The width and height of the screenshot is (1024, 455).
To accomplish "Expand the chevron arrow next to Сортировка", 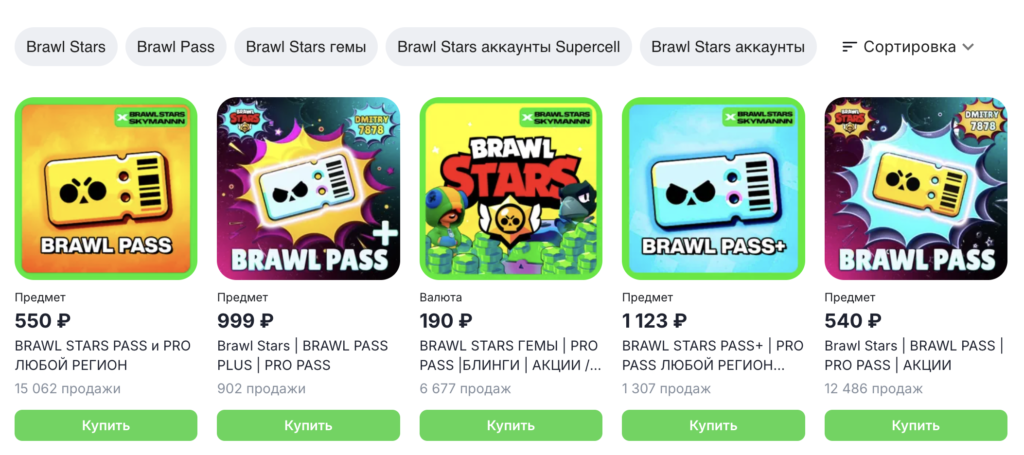I will (x=968, y=47).
